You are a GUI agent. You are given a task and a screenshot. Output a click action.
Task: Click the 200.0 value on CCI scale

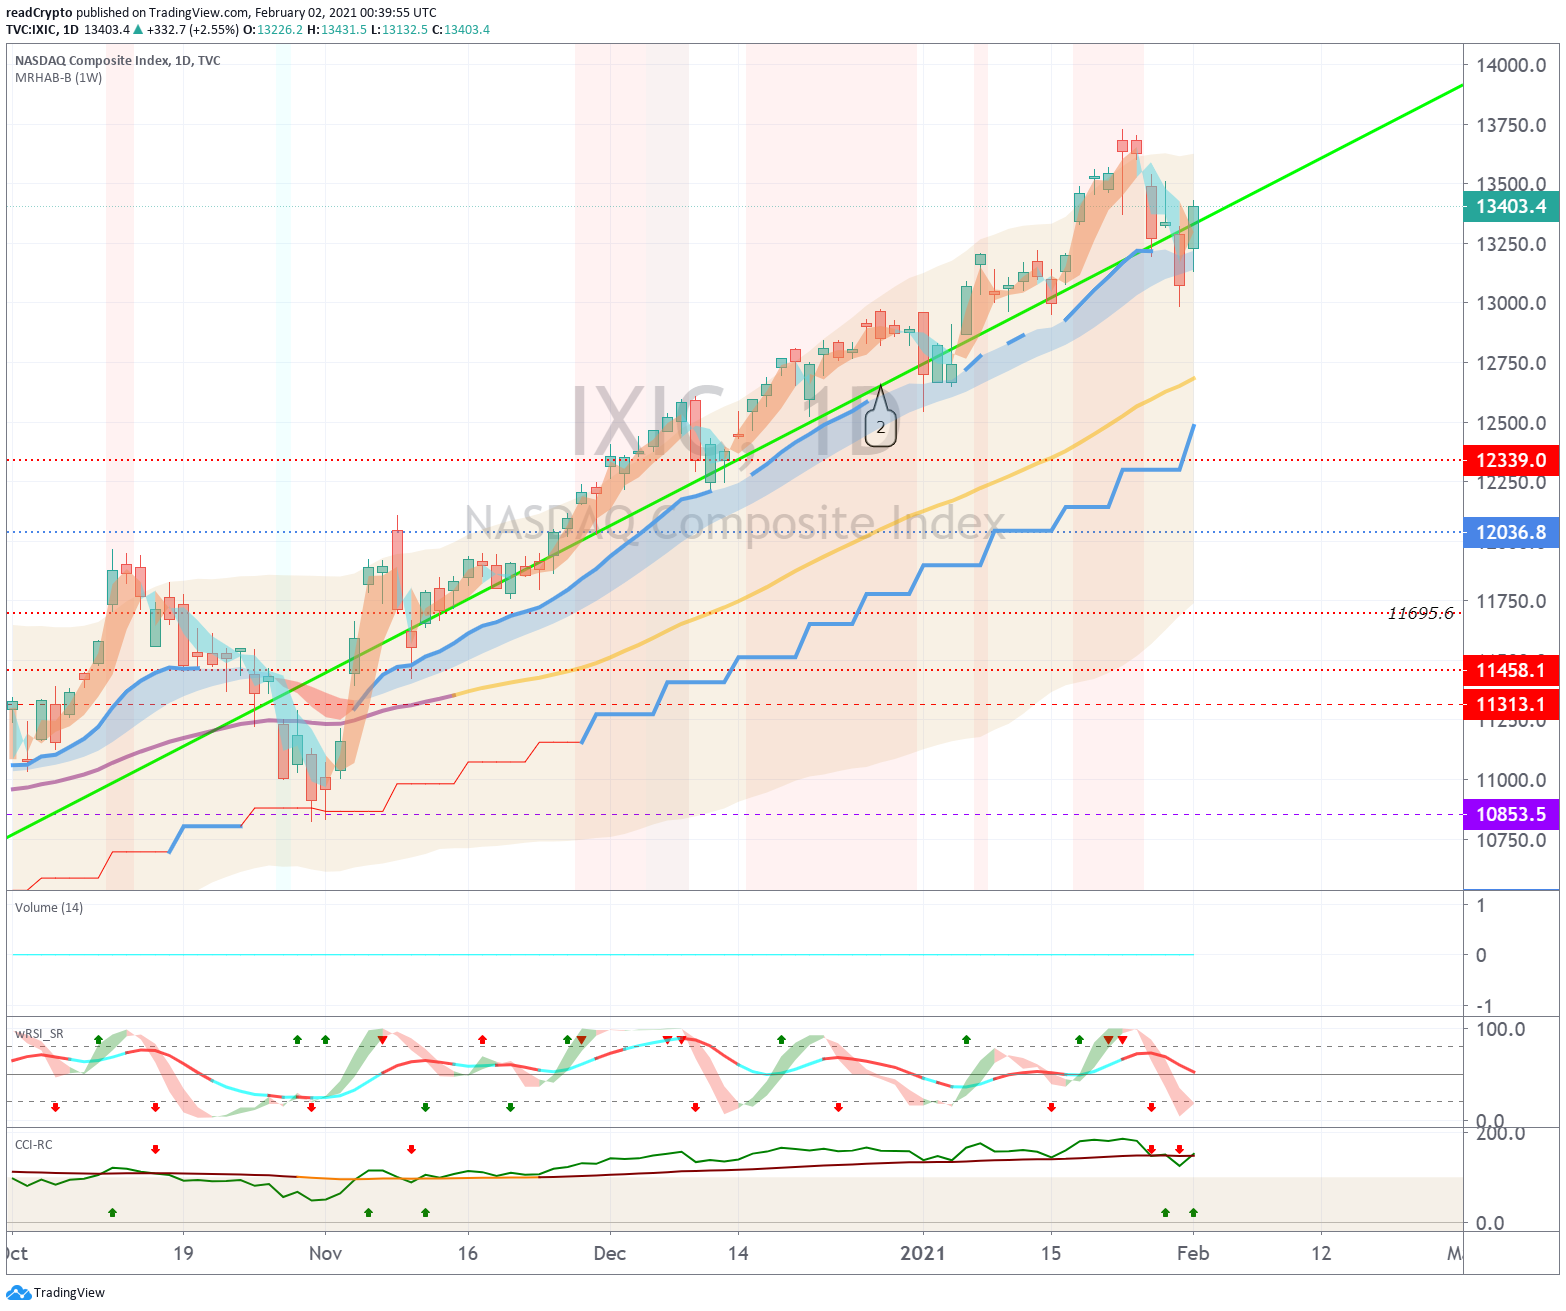1500,1134
